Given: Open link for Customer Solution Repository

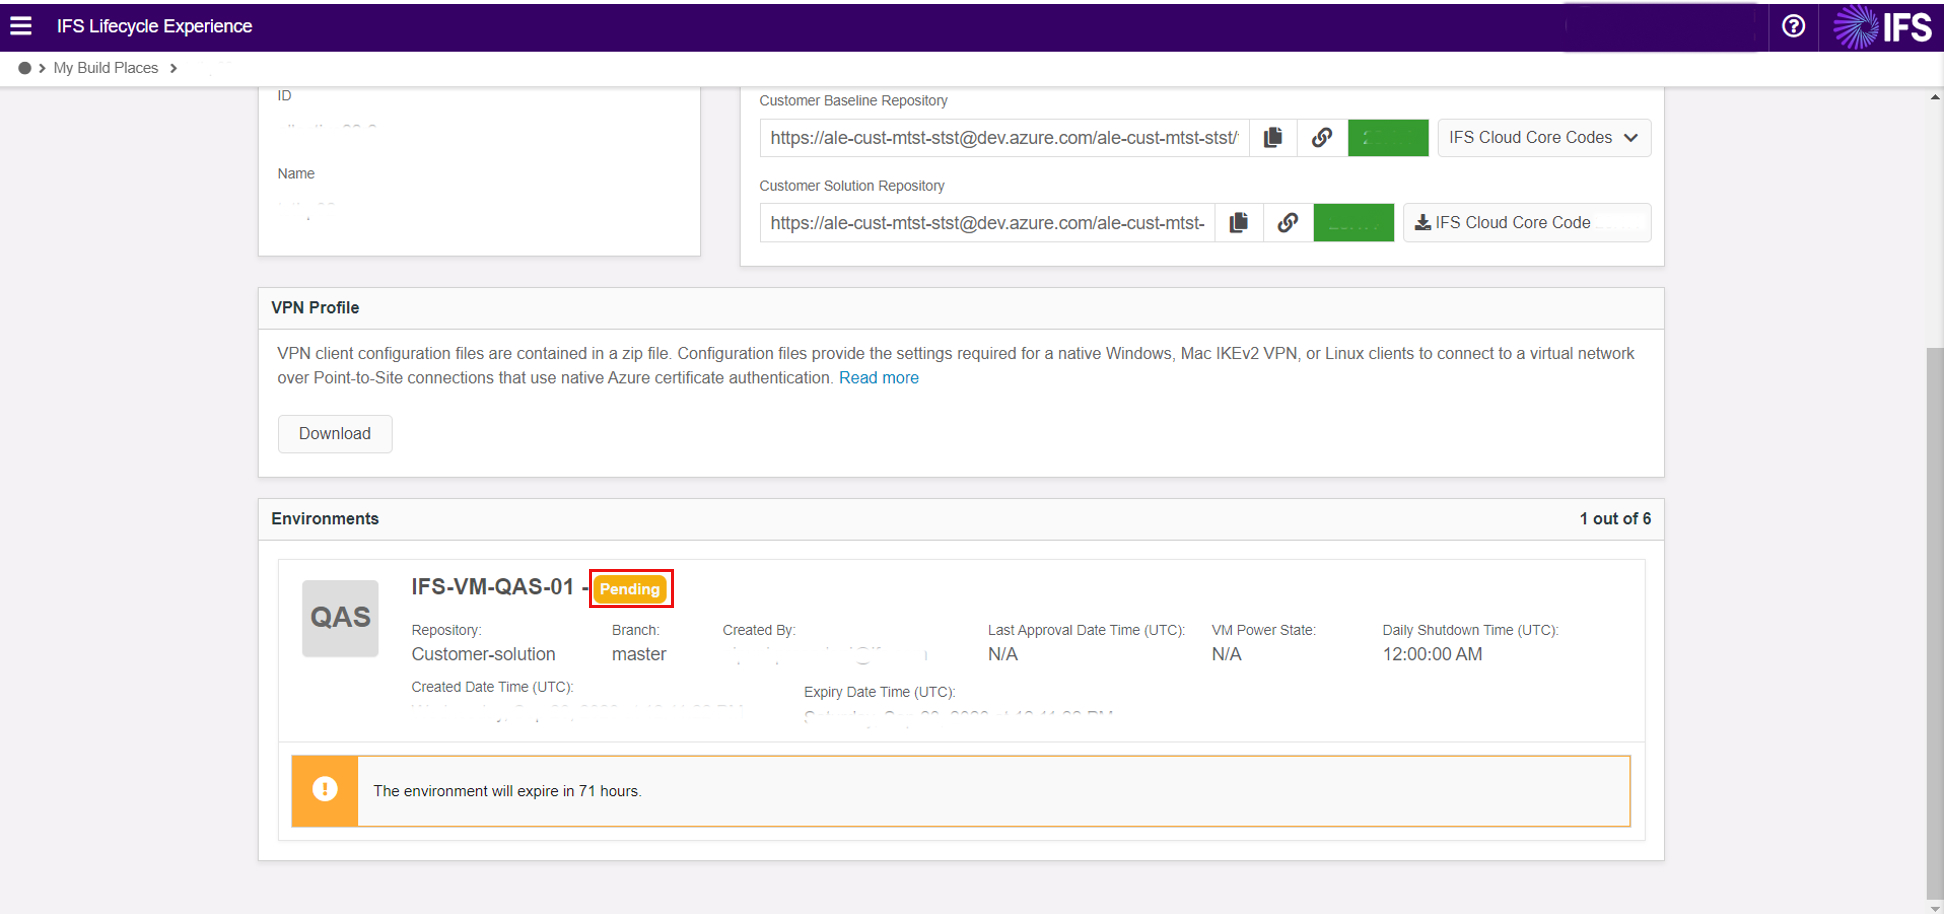Looking at the screenshot, I should pos(1288,223).
